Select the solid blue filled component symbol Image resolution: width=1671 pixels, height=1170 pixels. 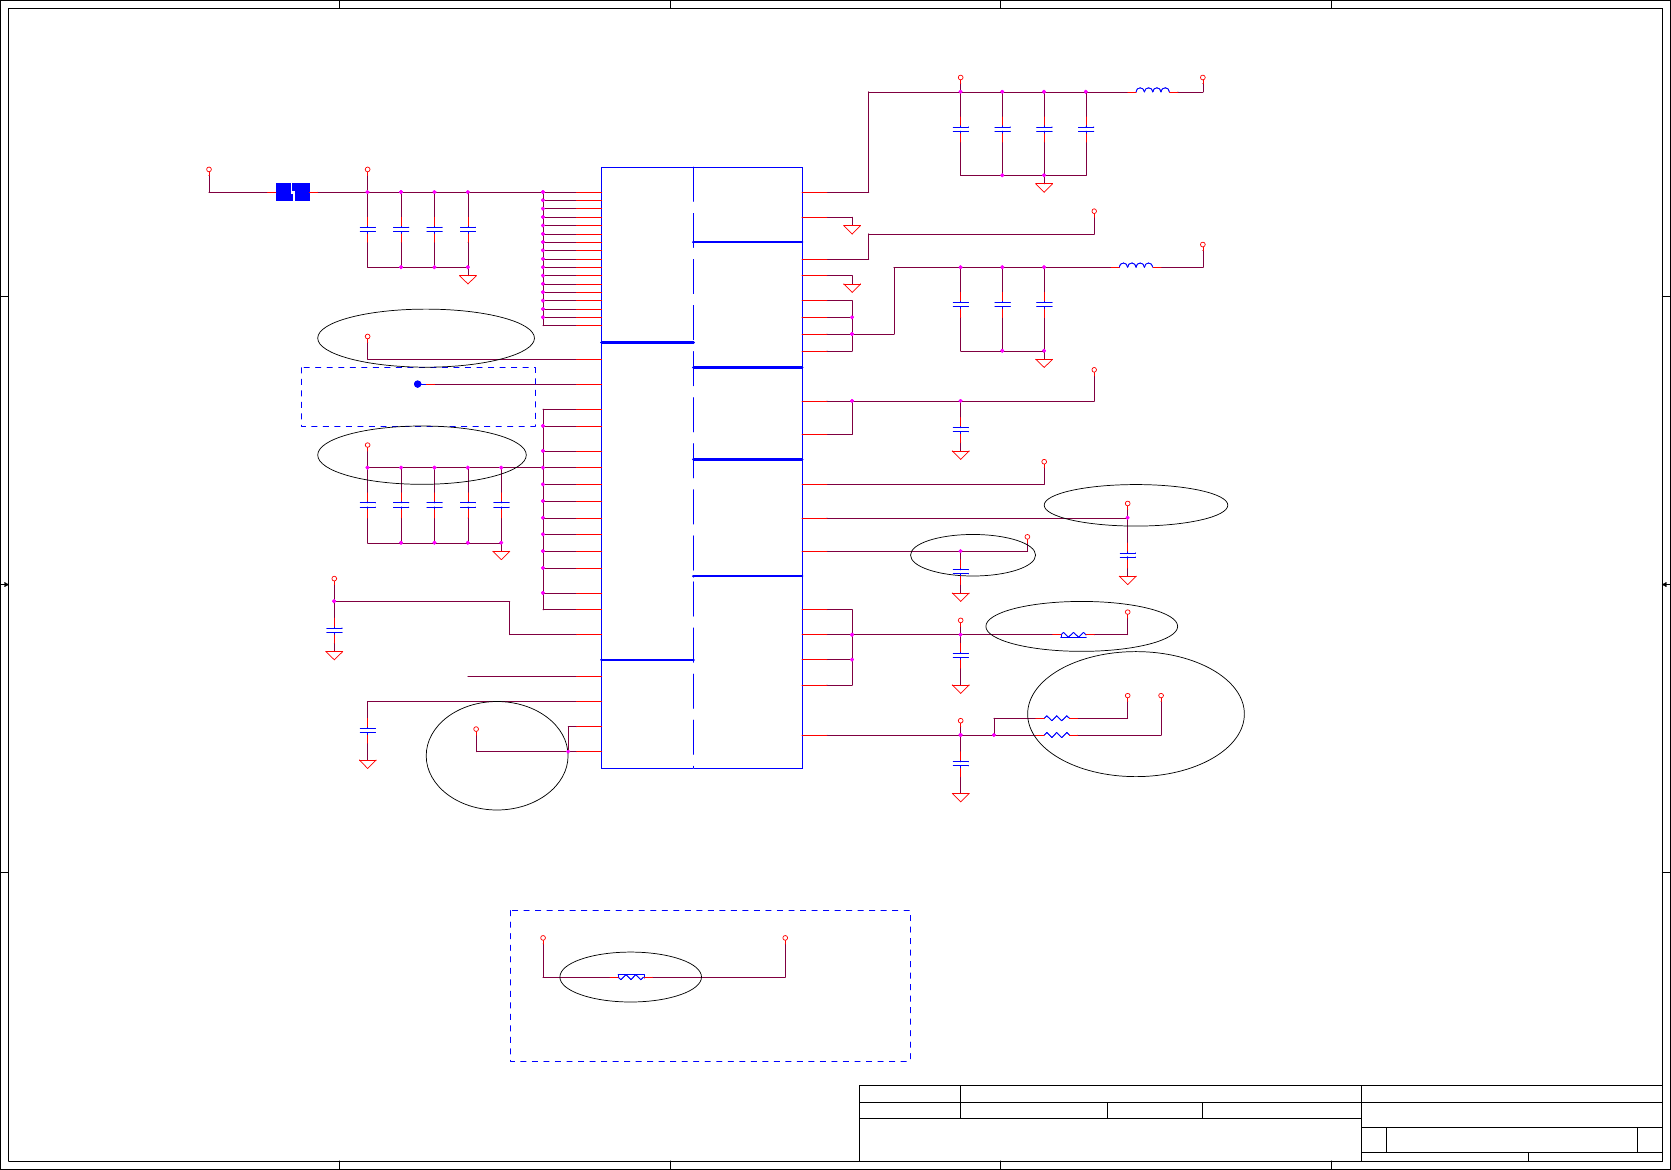click(x=293, y=192)
